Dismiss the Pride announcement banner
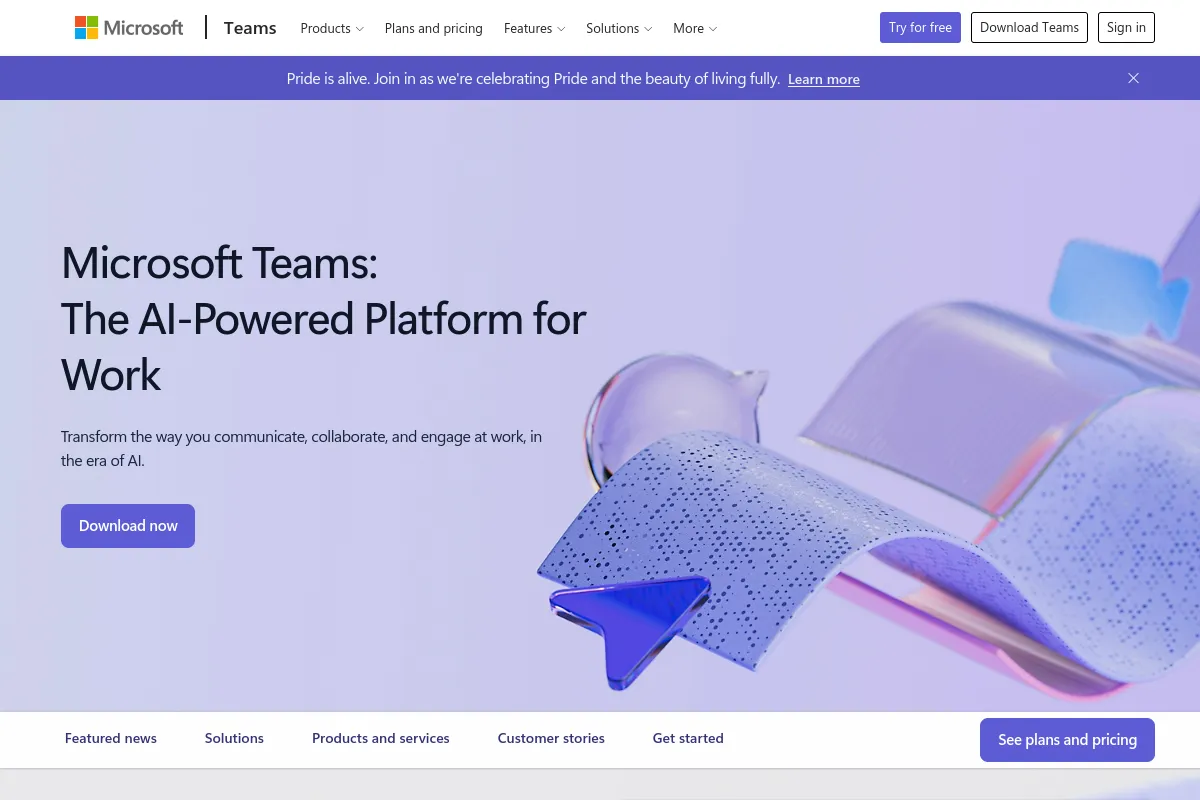The image size is (1200, 800). 1133,78
